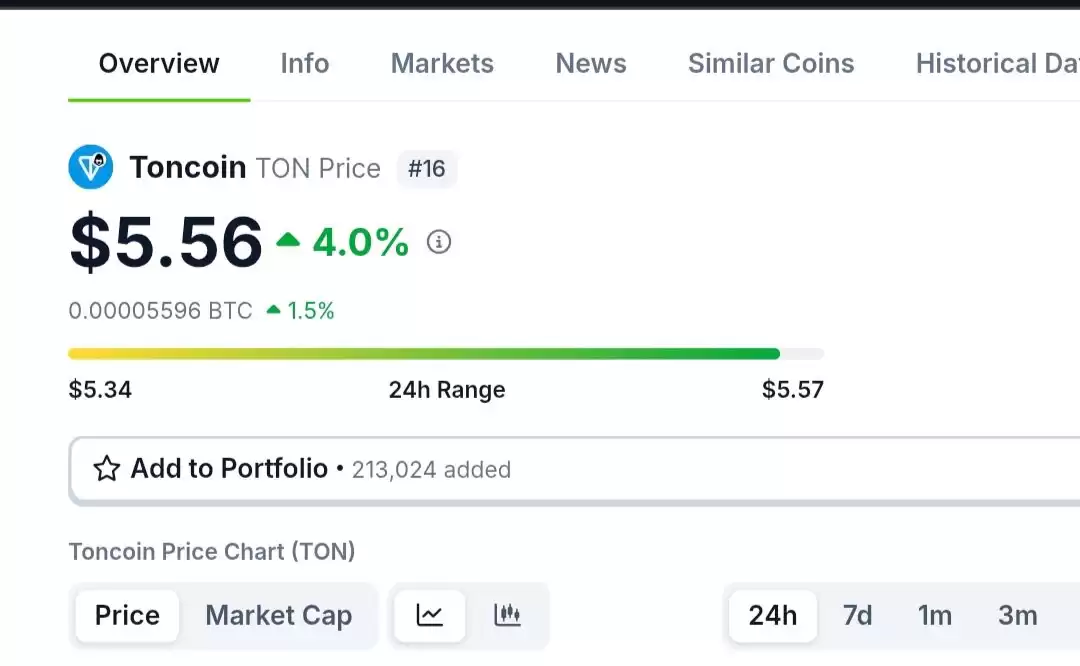
Task: Open the Info tab
Action: click(304, 63)
